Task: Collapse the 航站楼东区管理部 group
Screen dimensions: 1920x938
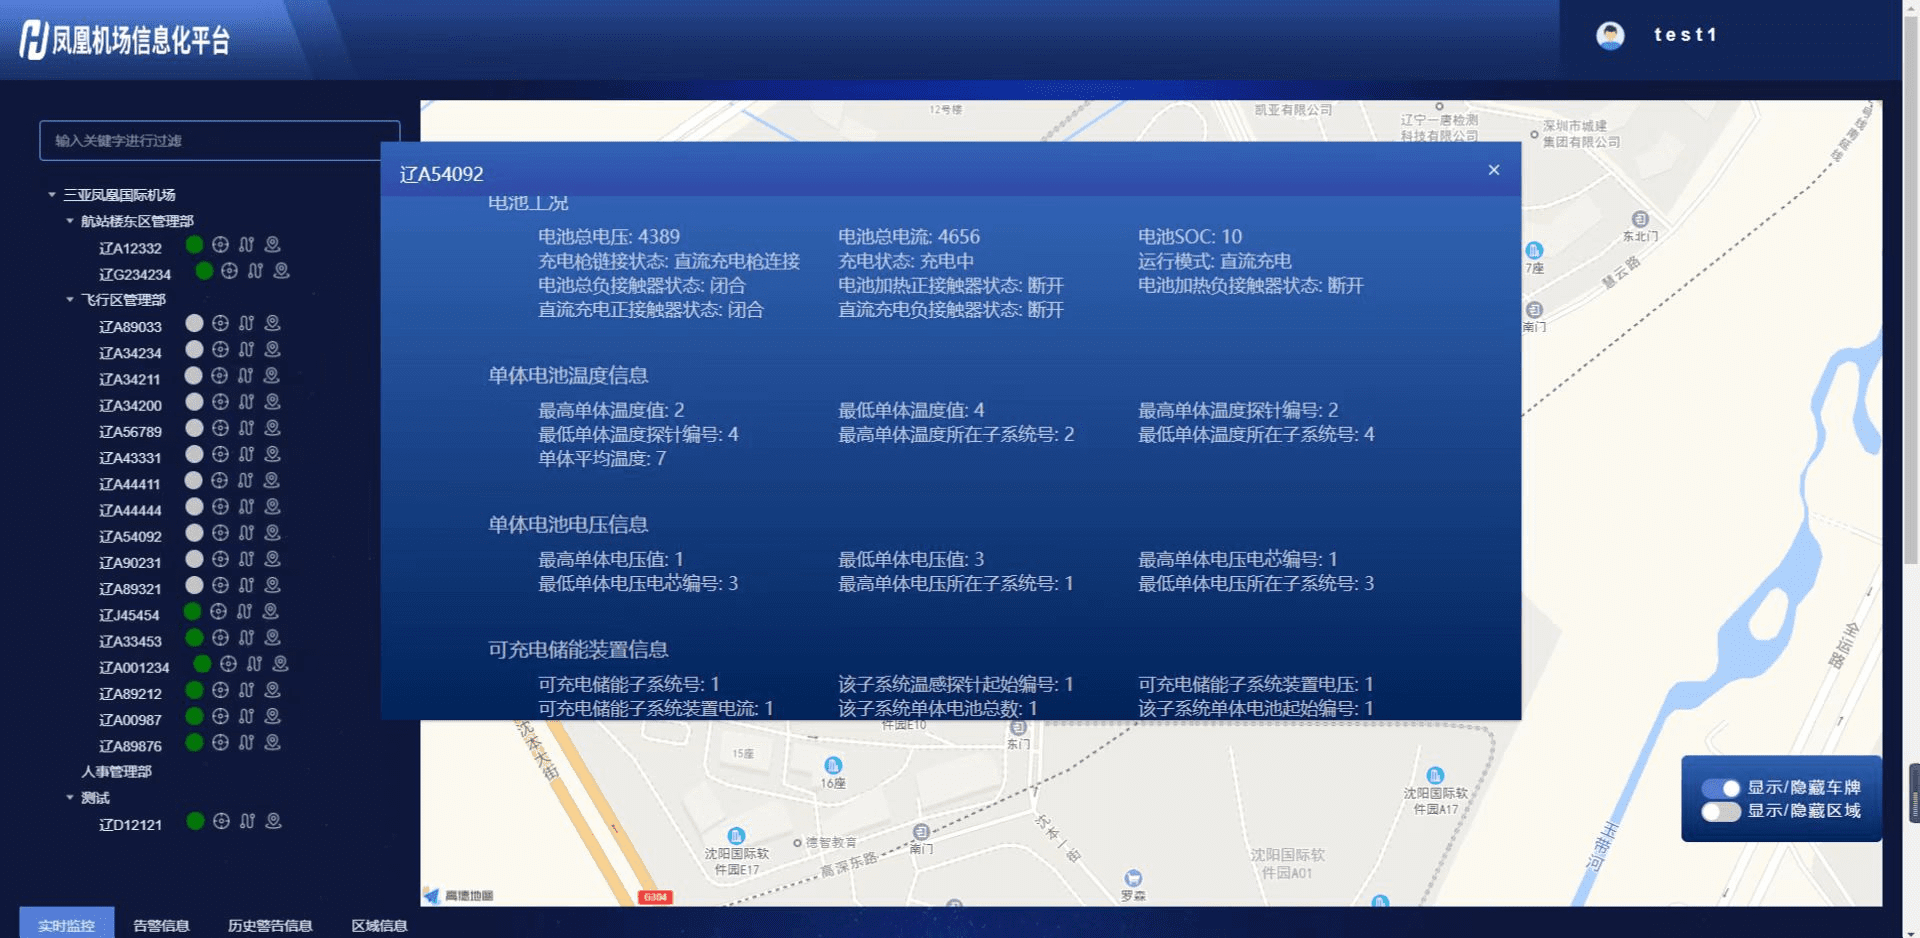Action: pyautogui.click(x=70, y=221)
